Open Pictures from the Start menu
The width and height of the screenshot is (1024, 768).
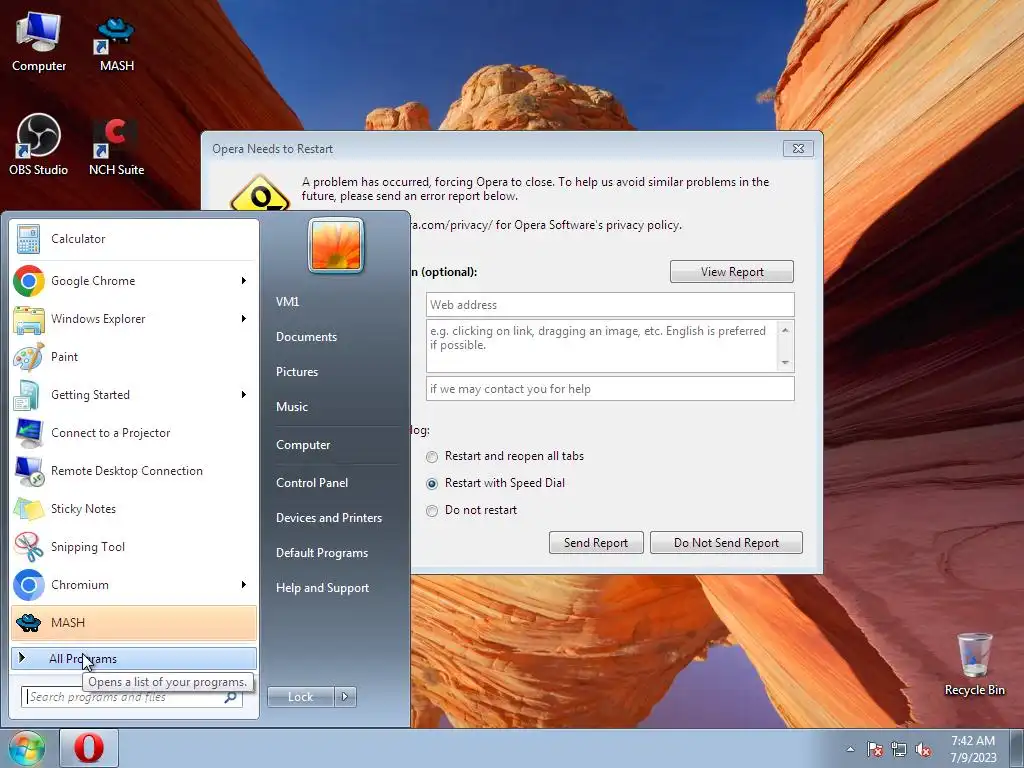297,372
